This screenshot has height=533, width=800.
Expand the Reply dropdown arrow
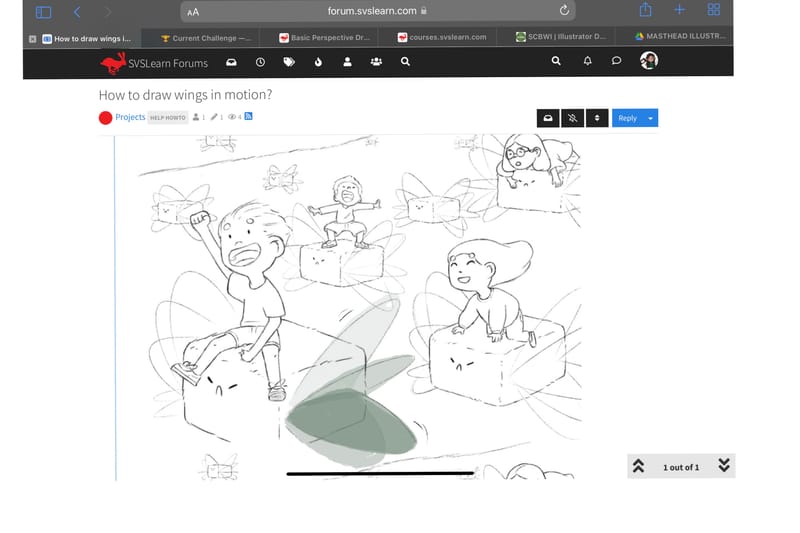(651, 118)
